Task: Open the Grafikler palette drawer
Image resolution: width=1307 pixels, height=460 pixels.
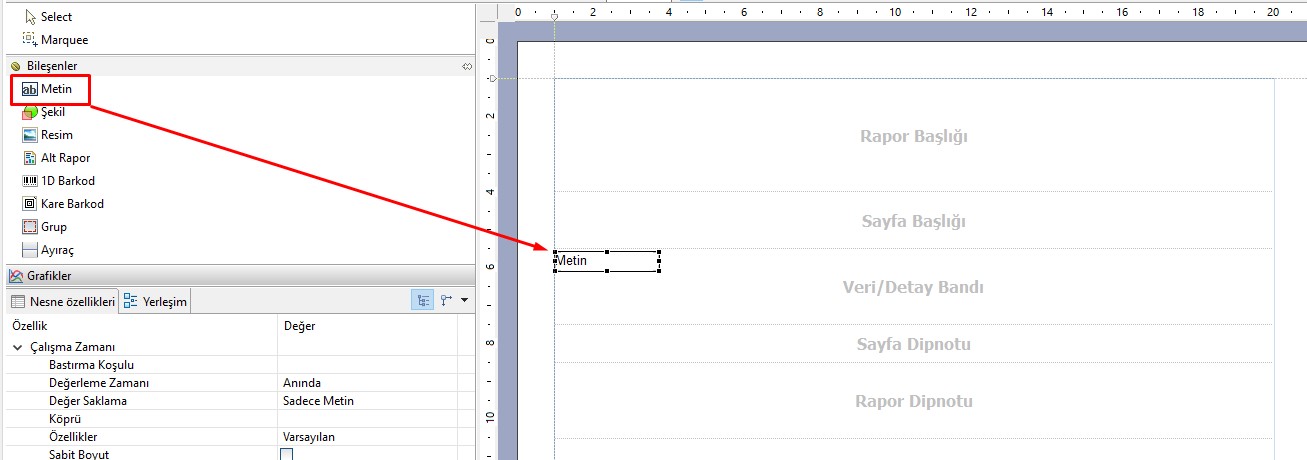Action: (x=238, y=276)
